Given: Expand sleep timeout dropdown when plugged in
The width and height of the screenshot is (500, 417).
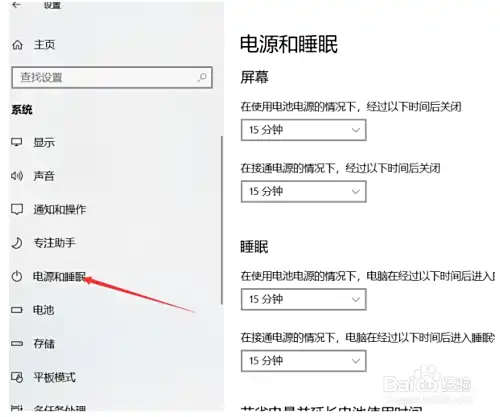Looking at the screenshot, I should click(304, 361).
